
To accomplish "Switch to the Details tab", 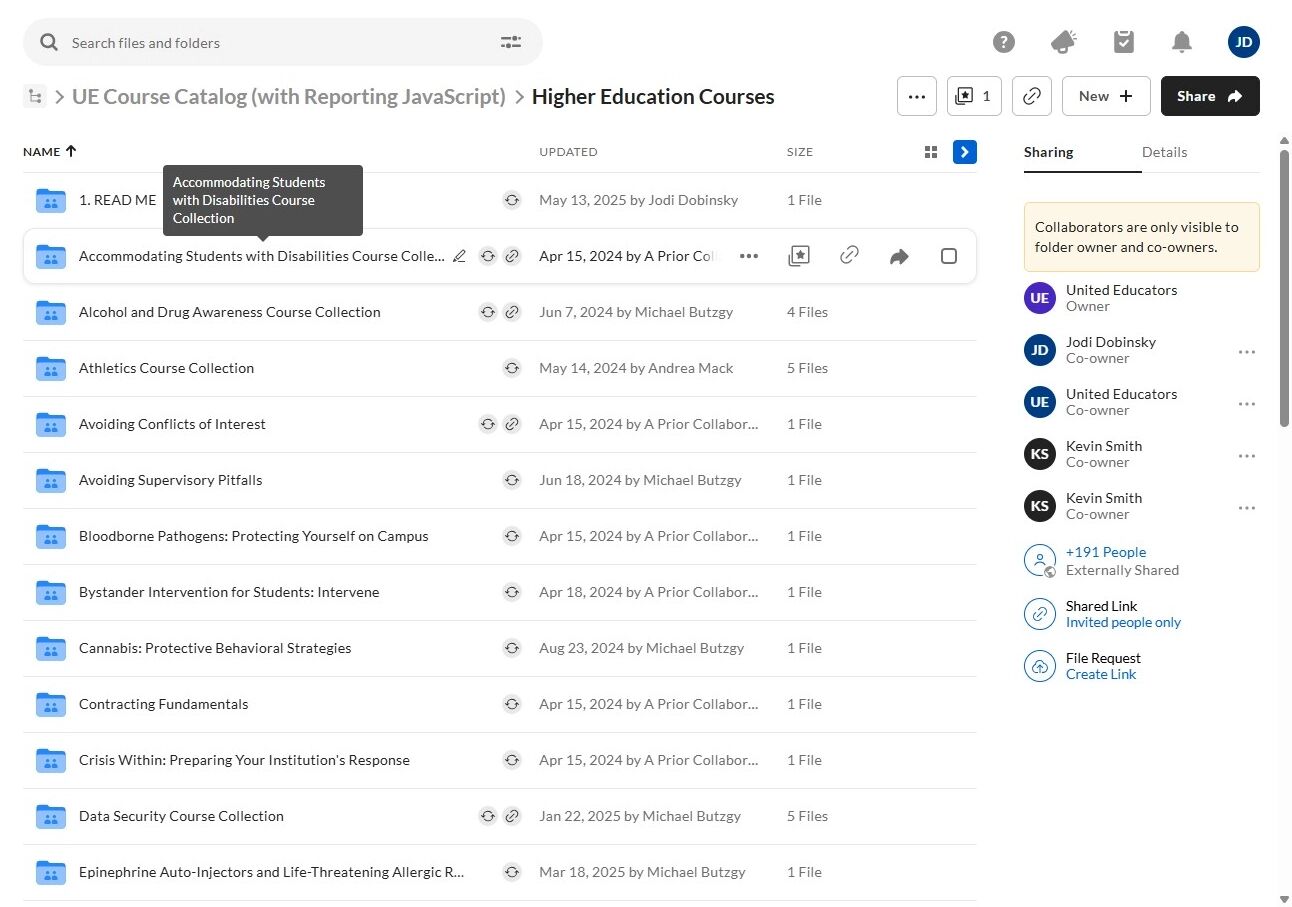I will coord(1164,152).
